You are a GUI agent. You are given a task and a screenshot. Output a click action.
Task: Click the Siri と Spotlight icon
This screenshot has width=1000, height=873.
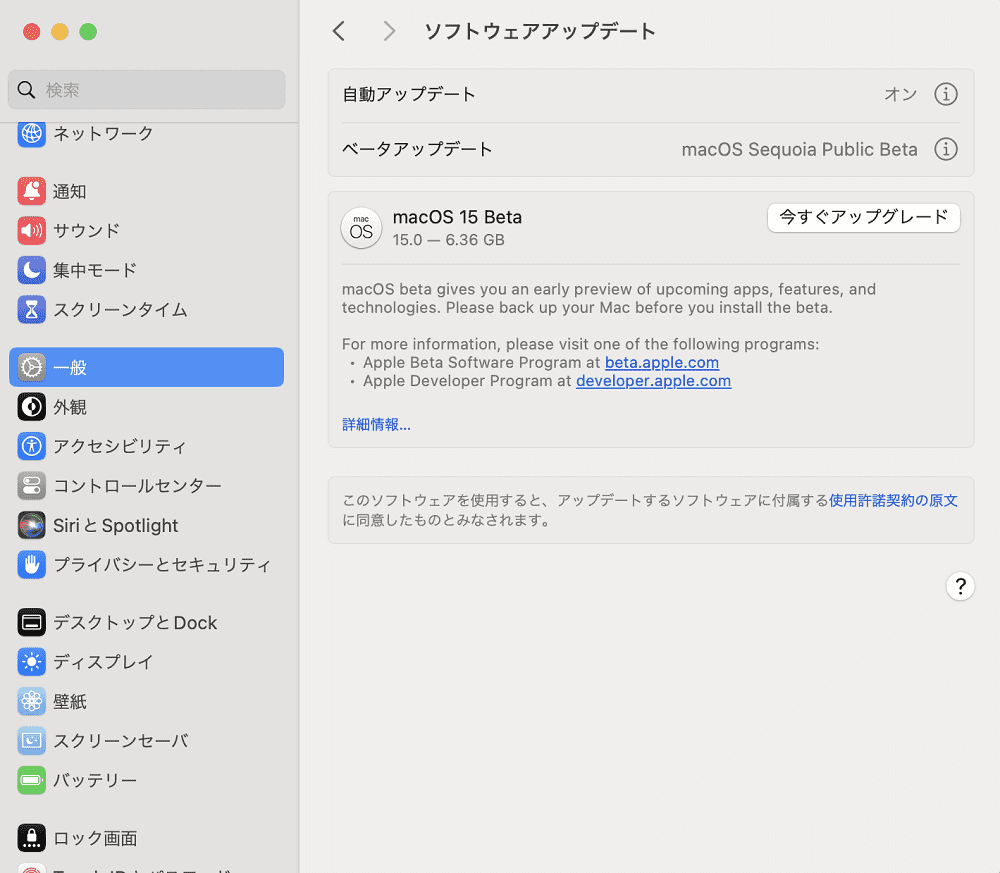(31, 525)
